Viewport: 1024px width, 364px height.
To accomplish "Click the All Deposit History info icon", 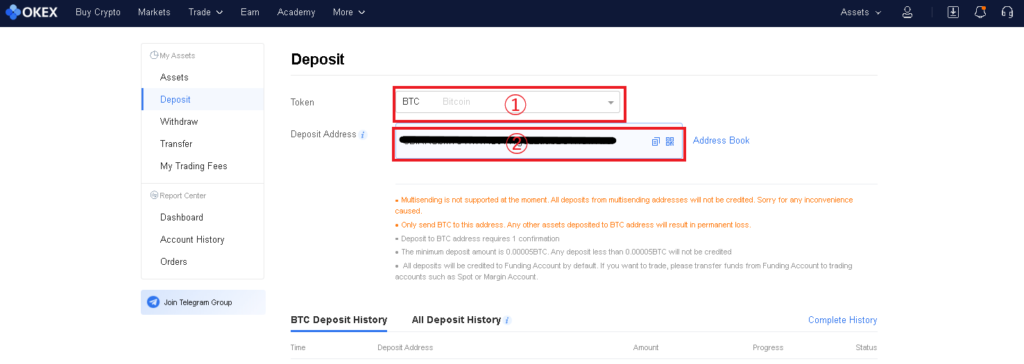I will tap(507, 320).
